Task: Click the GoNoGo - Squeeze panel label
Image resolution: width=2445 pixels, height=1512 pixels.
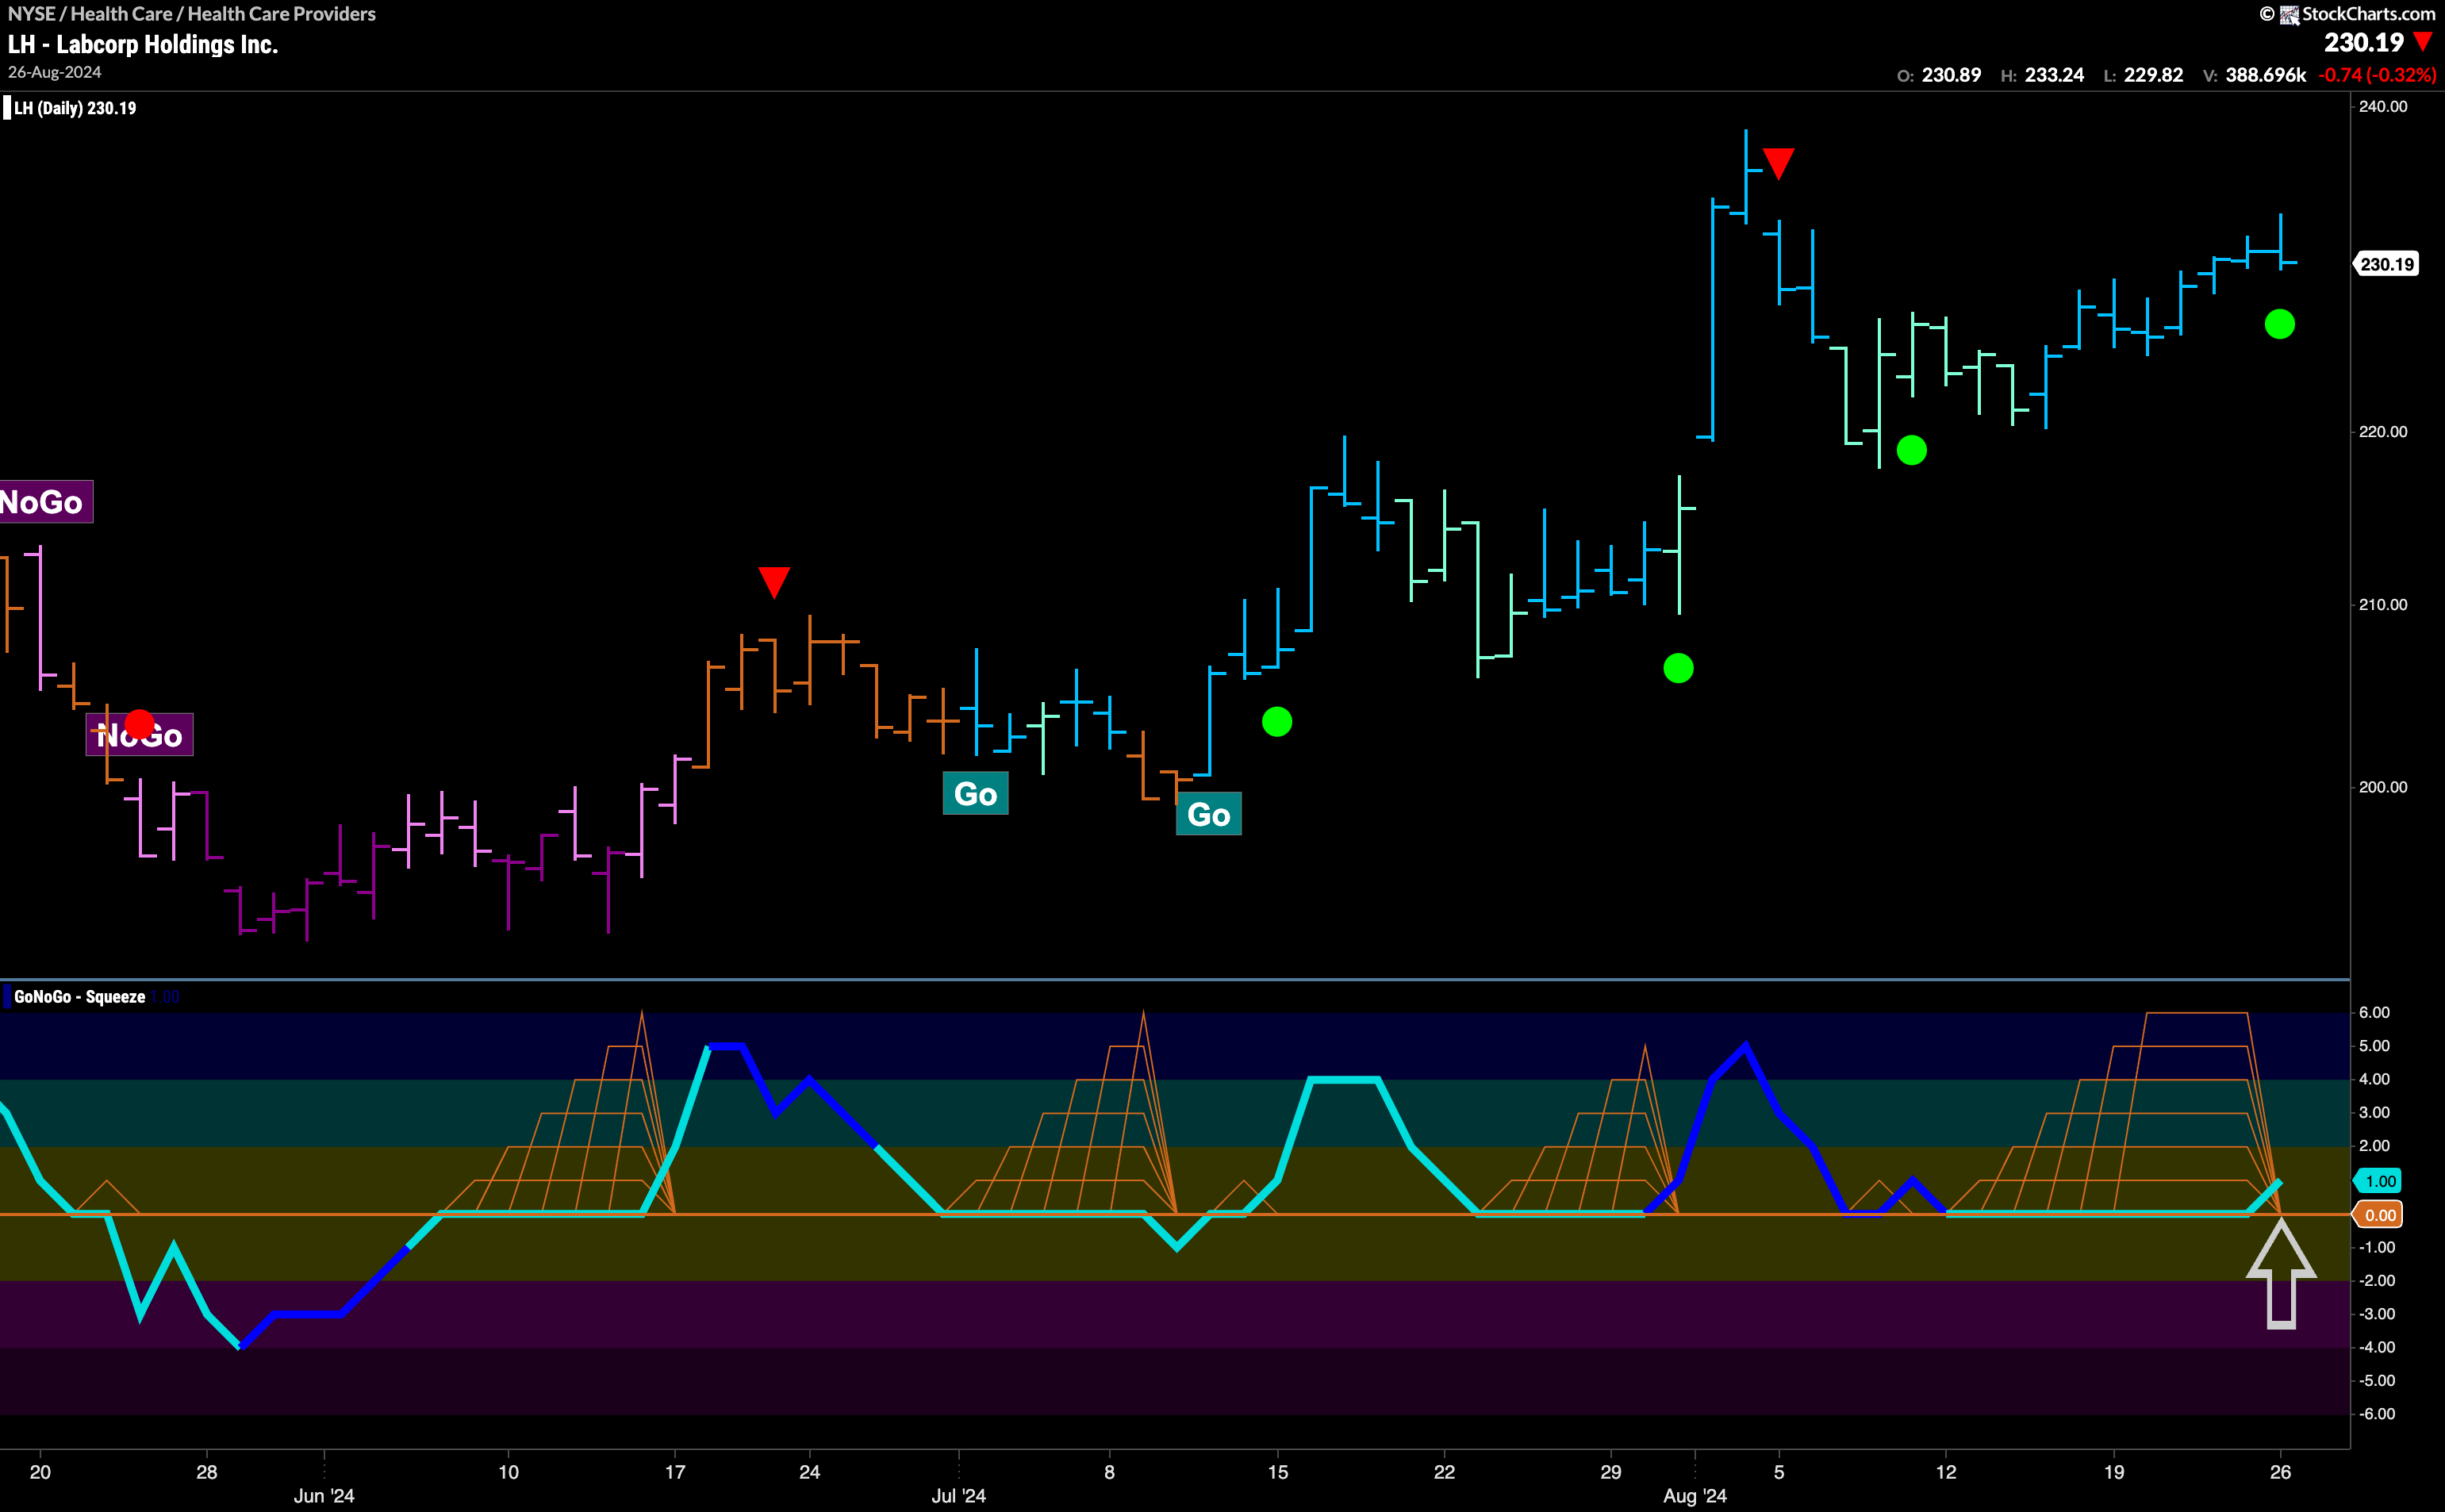Action: tap(80, 997)
